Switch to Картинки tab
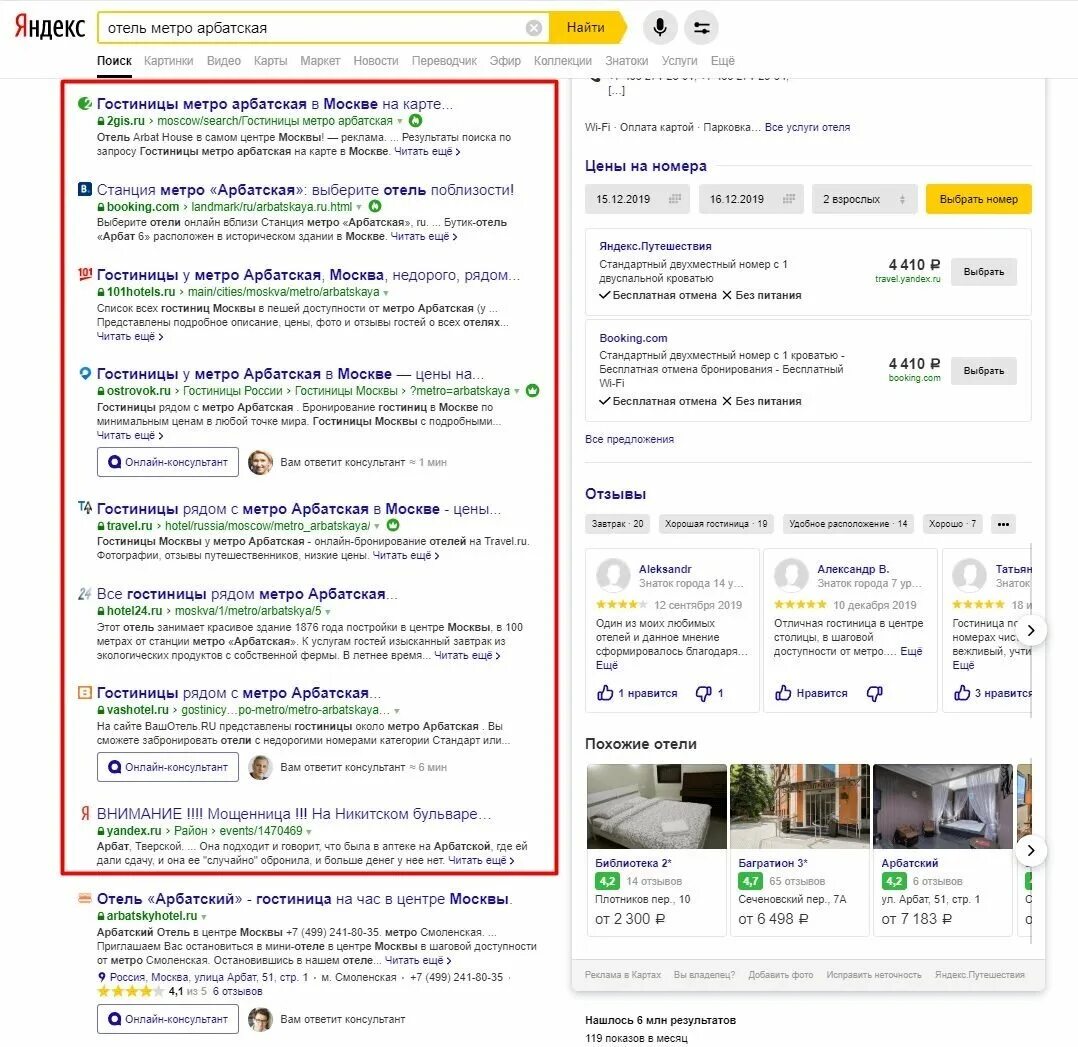Viewport: 1078px width, 1047px height. pos(168,60)
